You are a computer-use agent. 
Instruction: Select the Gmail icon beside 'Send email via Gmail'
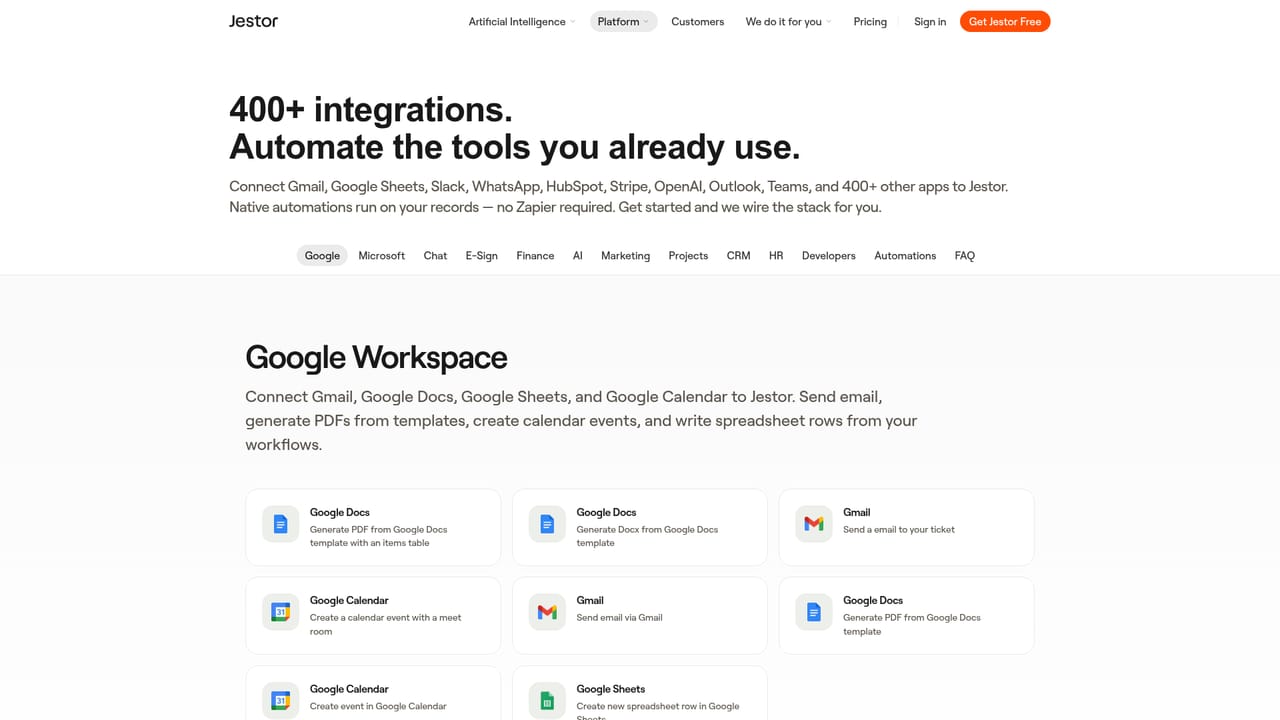coord(547,612)
